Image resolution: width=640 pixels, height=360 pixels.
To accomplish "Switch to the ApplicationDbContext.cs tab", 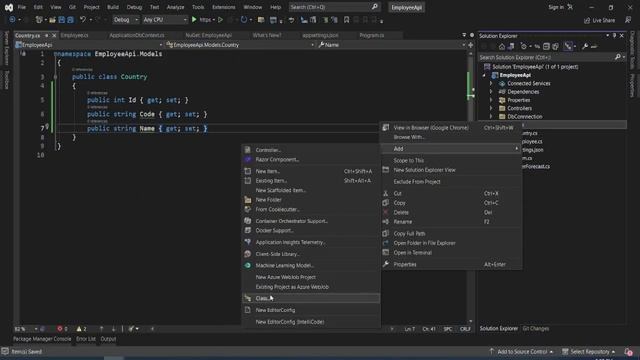I will pyautogui.click(x=137, y=36).
